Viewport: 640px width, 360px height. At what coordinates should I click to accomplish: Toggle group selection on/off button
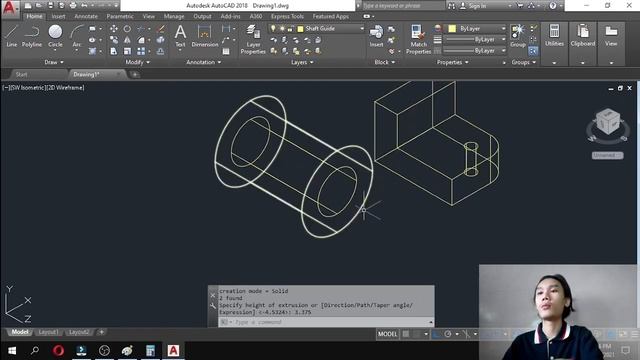coord(533,51)
